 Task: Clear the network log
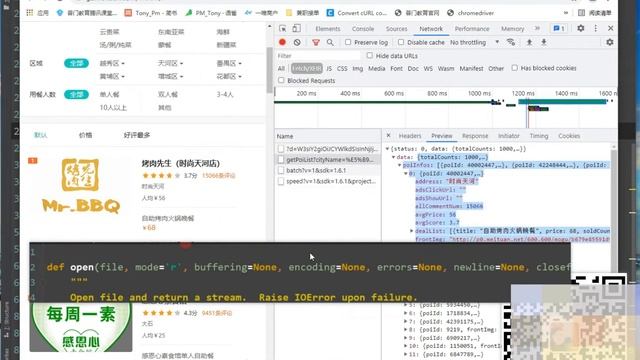(297, 42)
